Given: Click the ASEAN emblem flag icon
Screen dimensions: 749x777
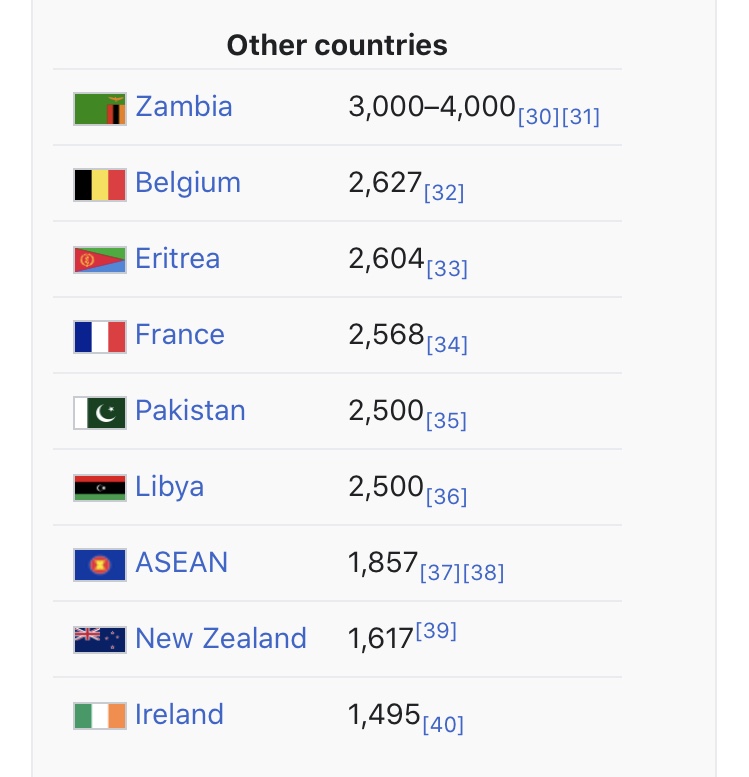Looking at the screenshot, I should 100,565.
